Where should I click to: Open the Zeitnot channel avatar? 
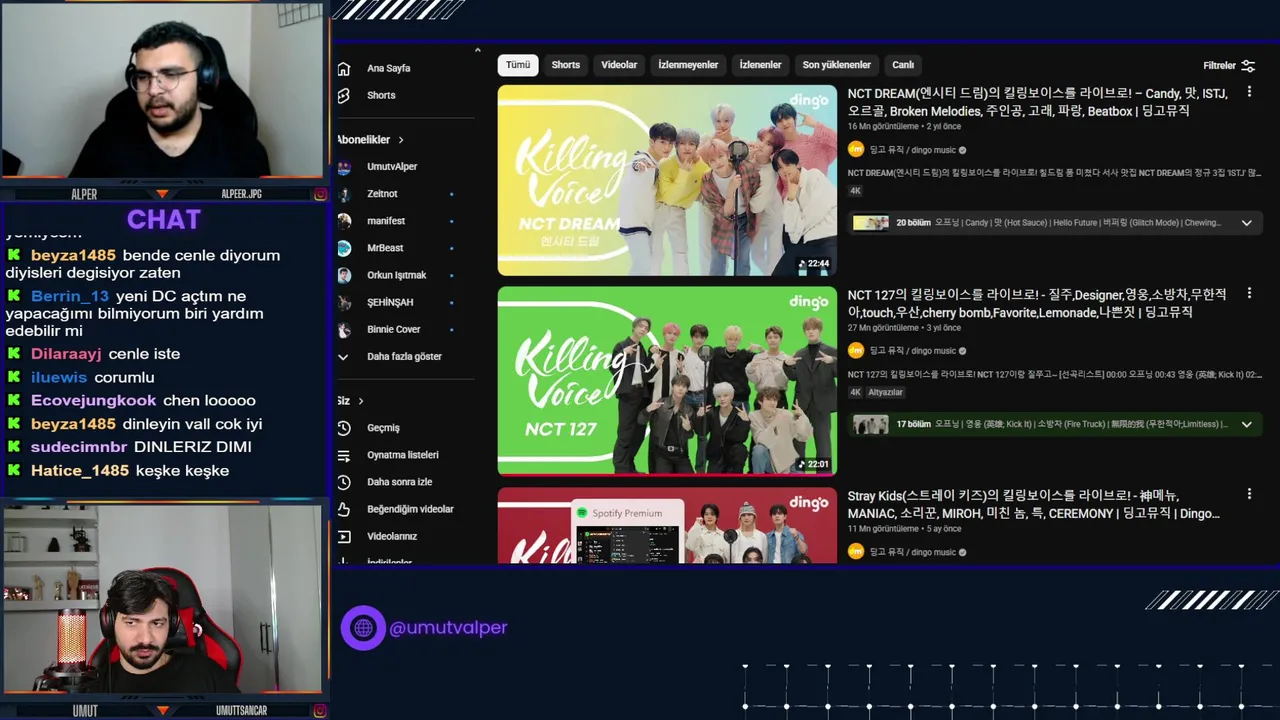(344, 194)
